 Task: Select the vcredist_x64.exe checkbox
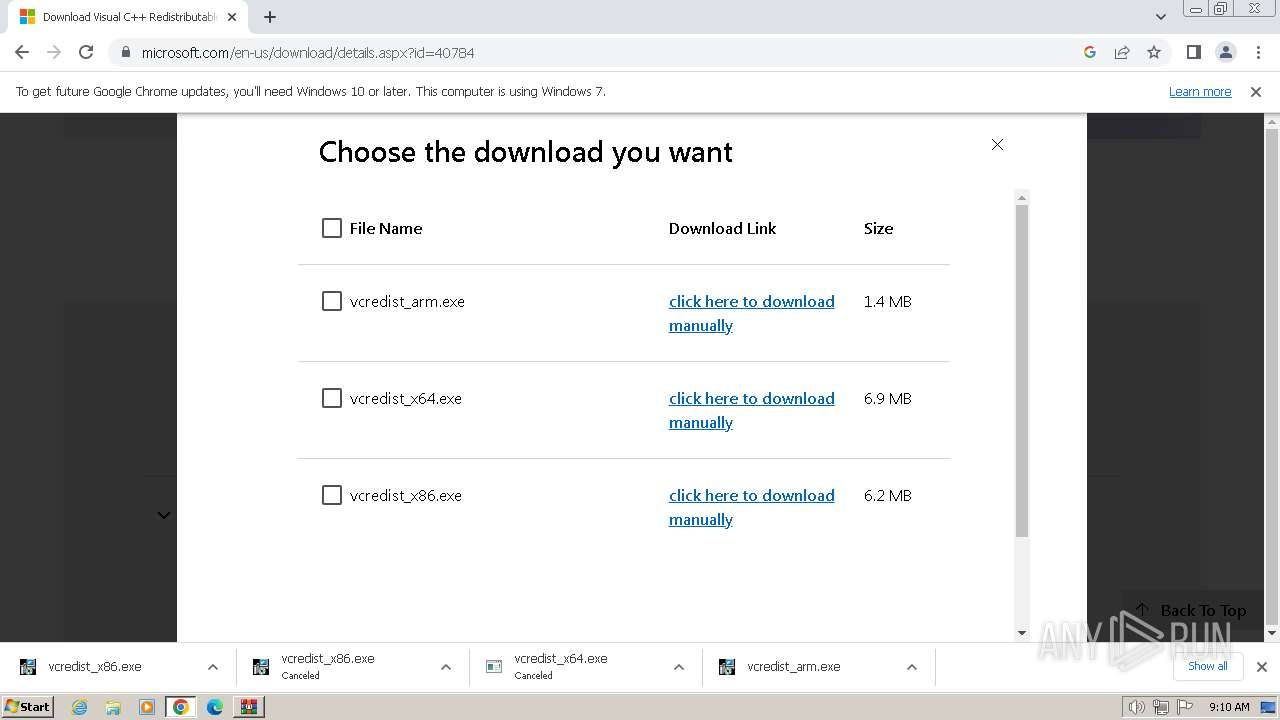coord(332,398)
